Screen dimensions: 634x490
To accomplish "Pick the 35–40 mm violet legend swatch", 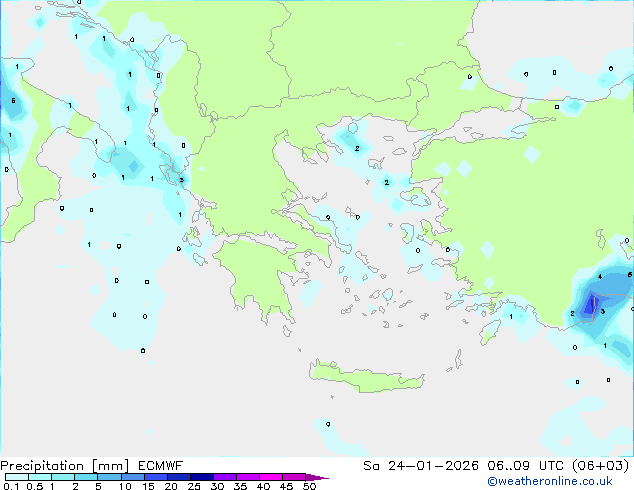I will [x=247, y=477].
